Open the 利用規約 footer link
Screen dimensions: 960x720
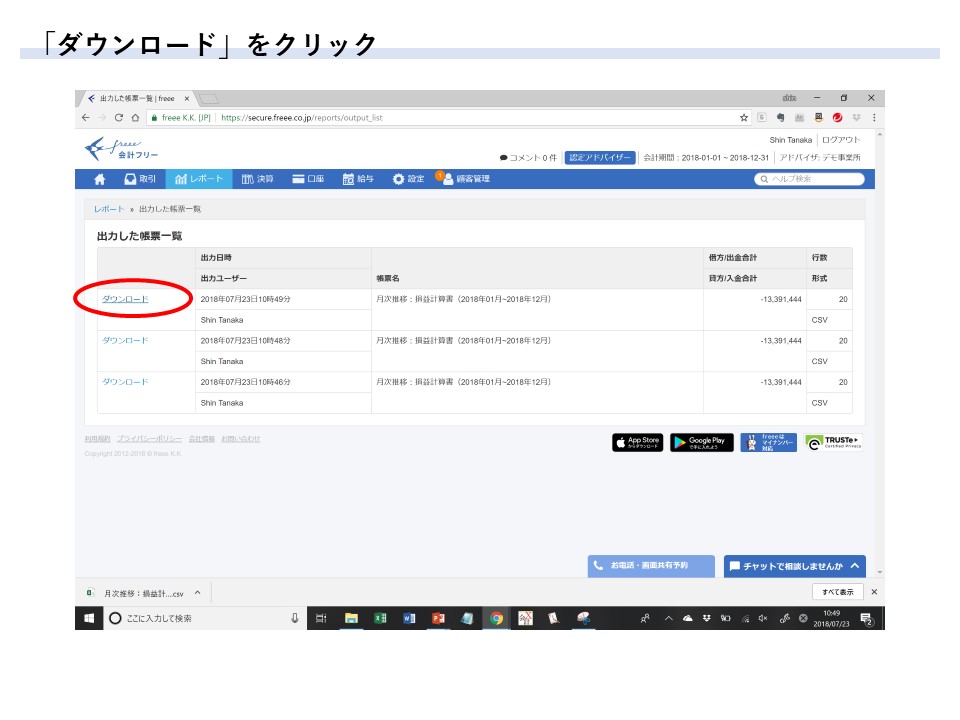(x=97, y=439)
